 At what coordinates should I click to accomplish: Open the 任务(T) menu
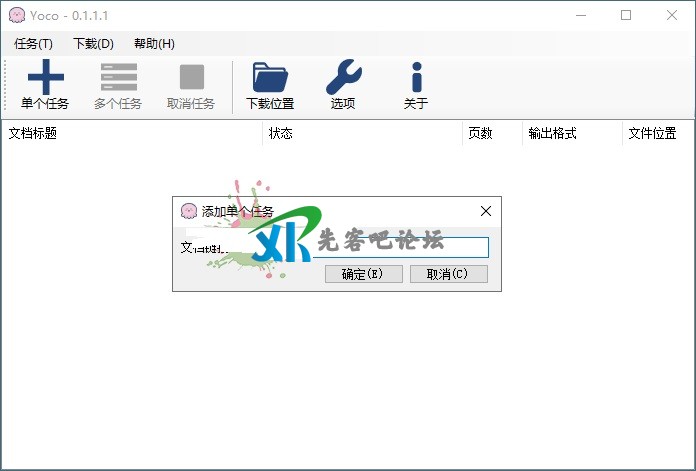(34, 44)
